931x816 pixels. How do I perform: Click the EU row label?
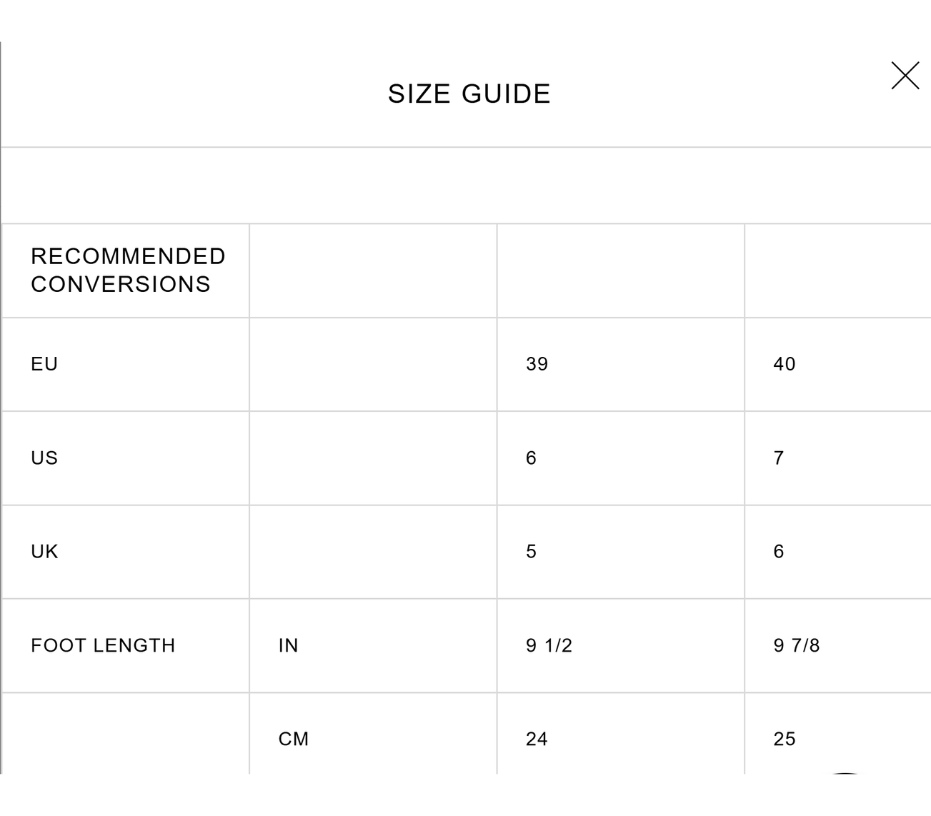pyautogui.click(x=45, y=364)
